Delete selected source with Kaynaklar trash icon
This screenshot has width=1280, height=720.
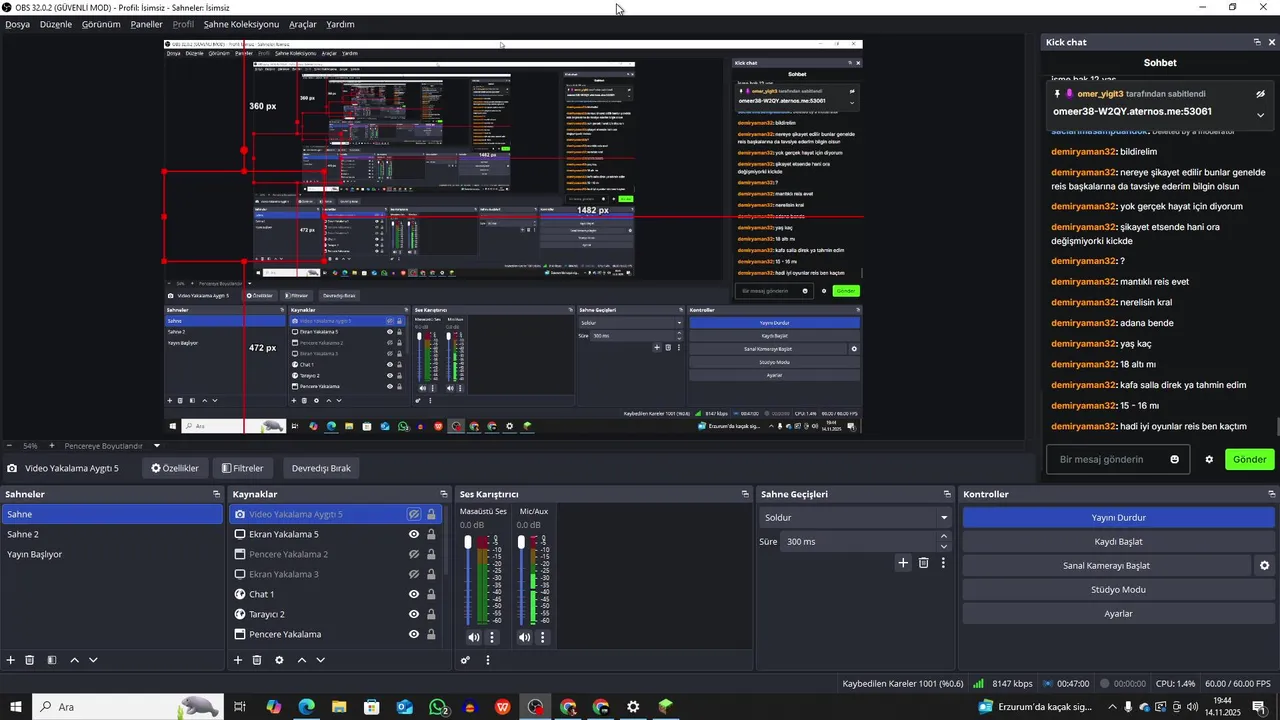click(257, 660)
